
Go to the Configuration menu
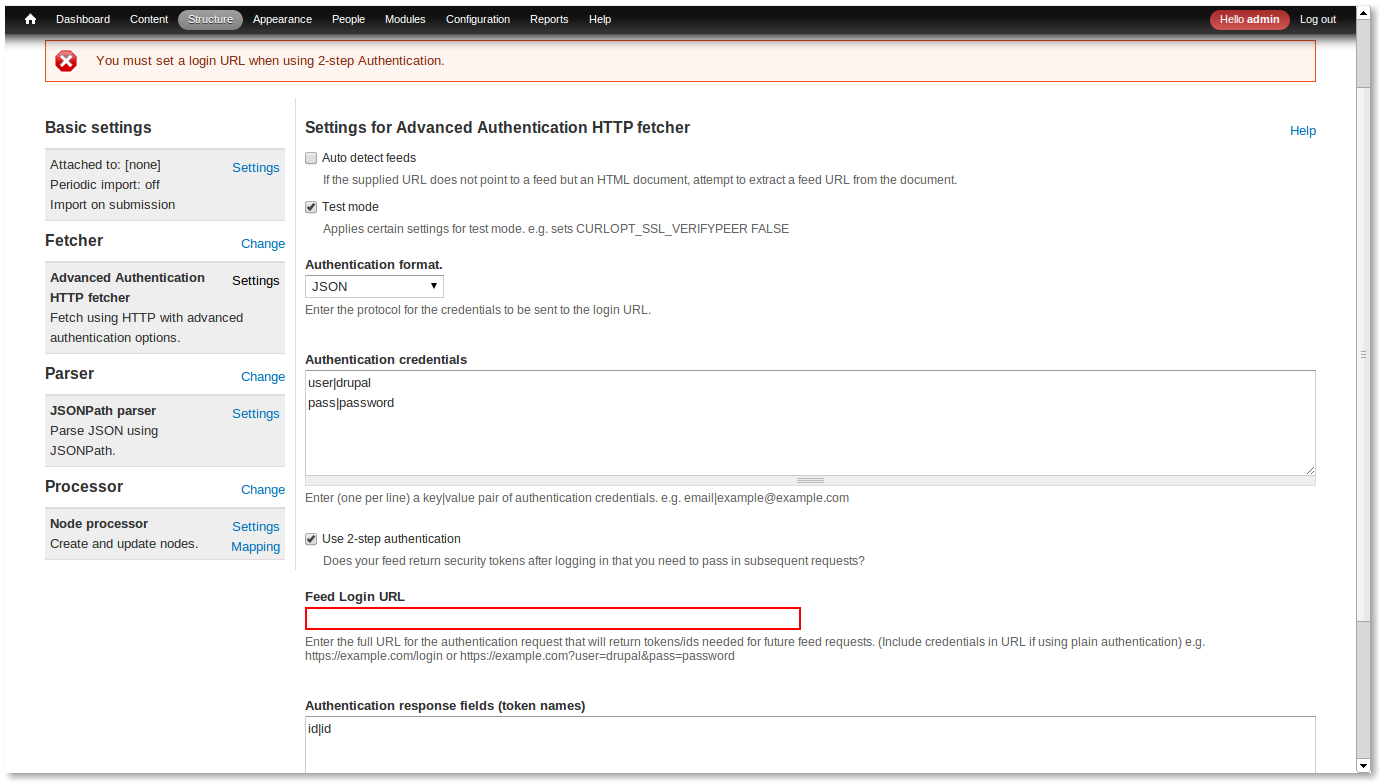pyautogui.click(x=477, y=18)
